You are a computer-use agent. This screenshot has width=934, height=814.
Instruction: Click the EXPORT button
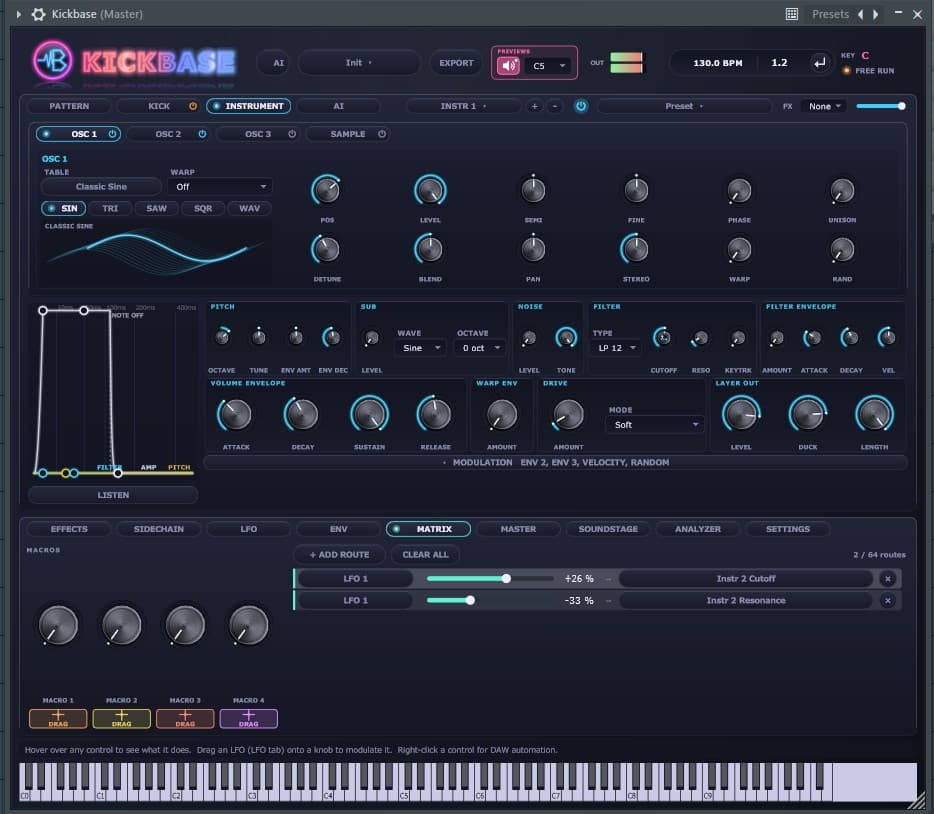(456, 63)
